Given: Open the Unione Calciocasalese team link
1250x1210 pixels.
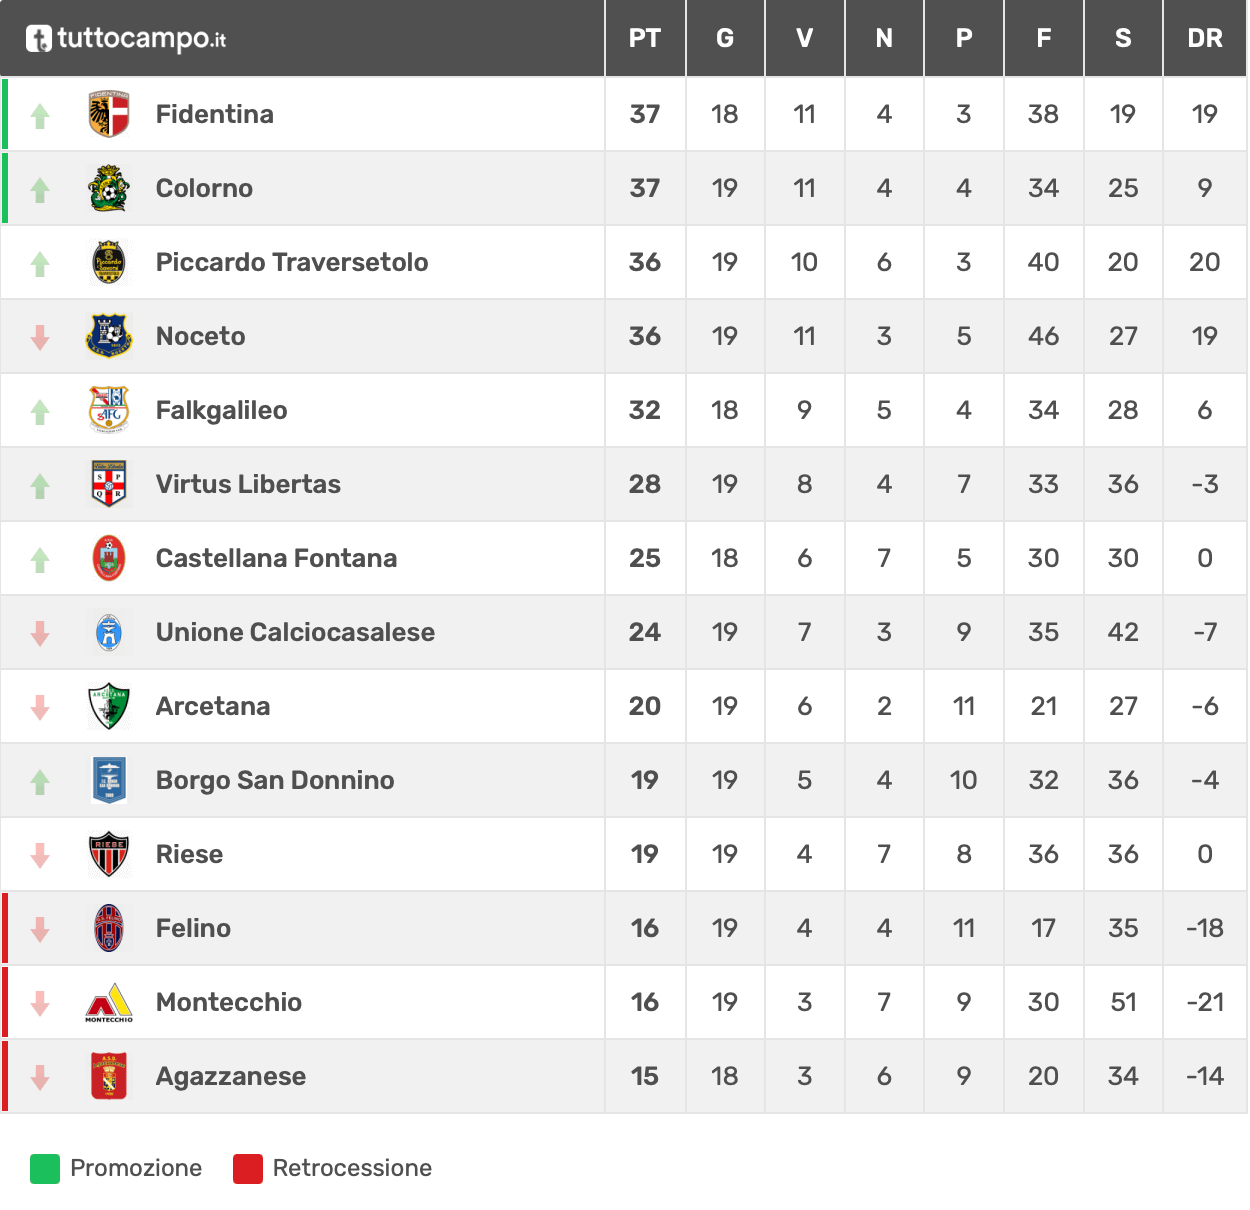Looking at the screenshot, I should [x=295, y=632].
